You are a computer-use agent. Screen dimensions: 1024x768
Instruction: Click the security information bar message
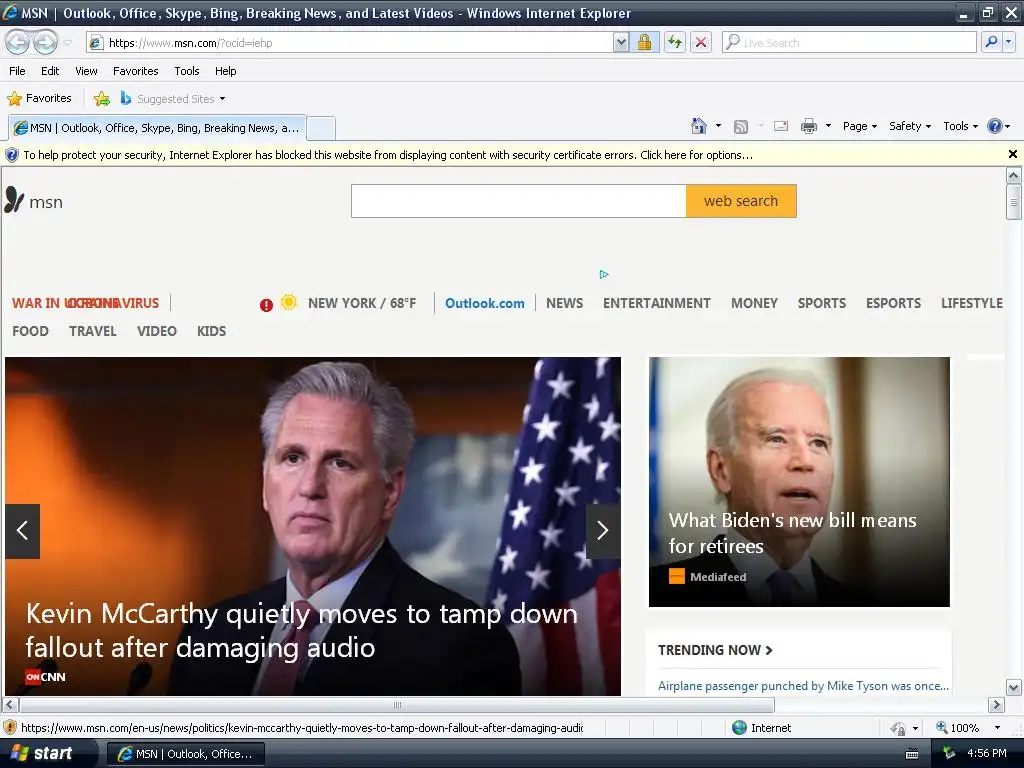tap(388, 155)
